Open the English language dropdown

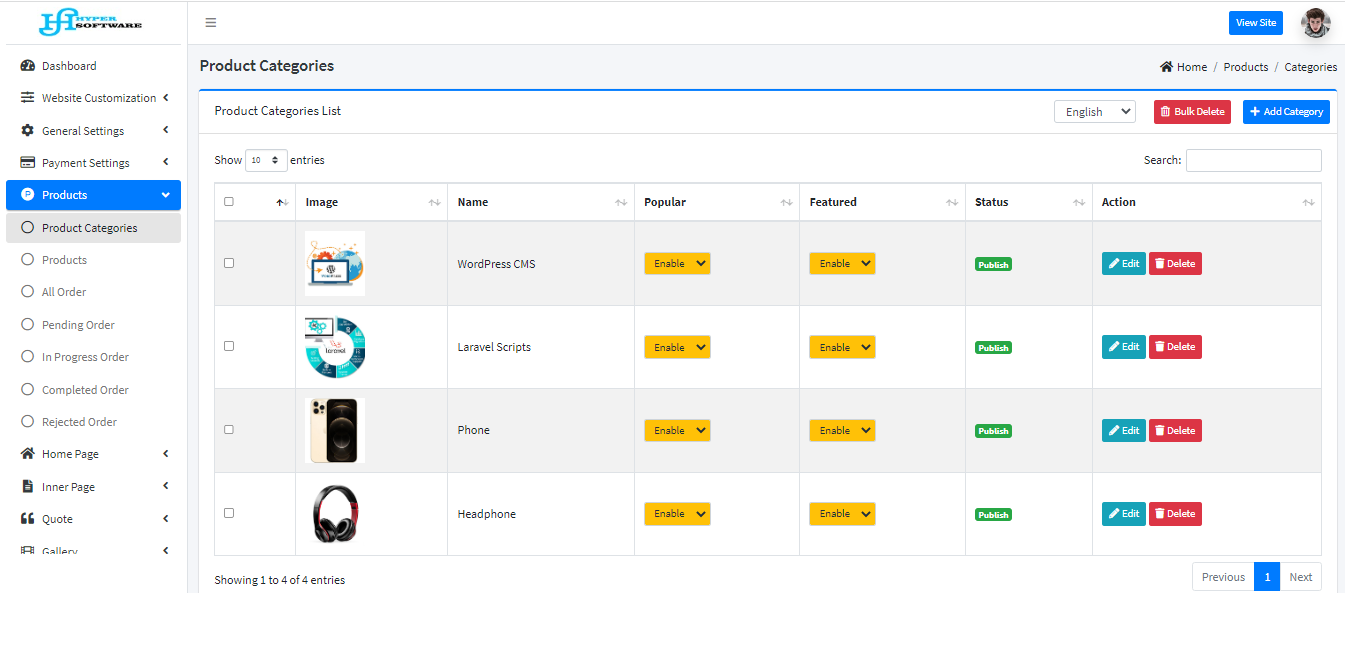(x=1094, y=112)
